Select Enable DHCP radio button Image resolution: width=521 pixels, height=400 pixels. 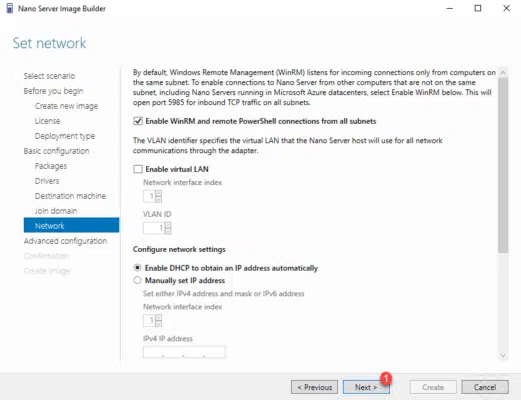coord(137,268)
